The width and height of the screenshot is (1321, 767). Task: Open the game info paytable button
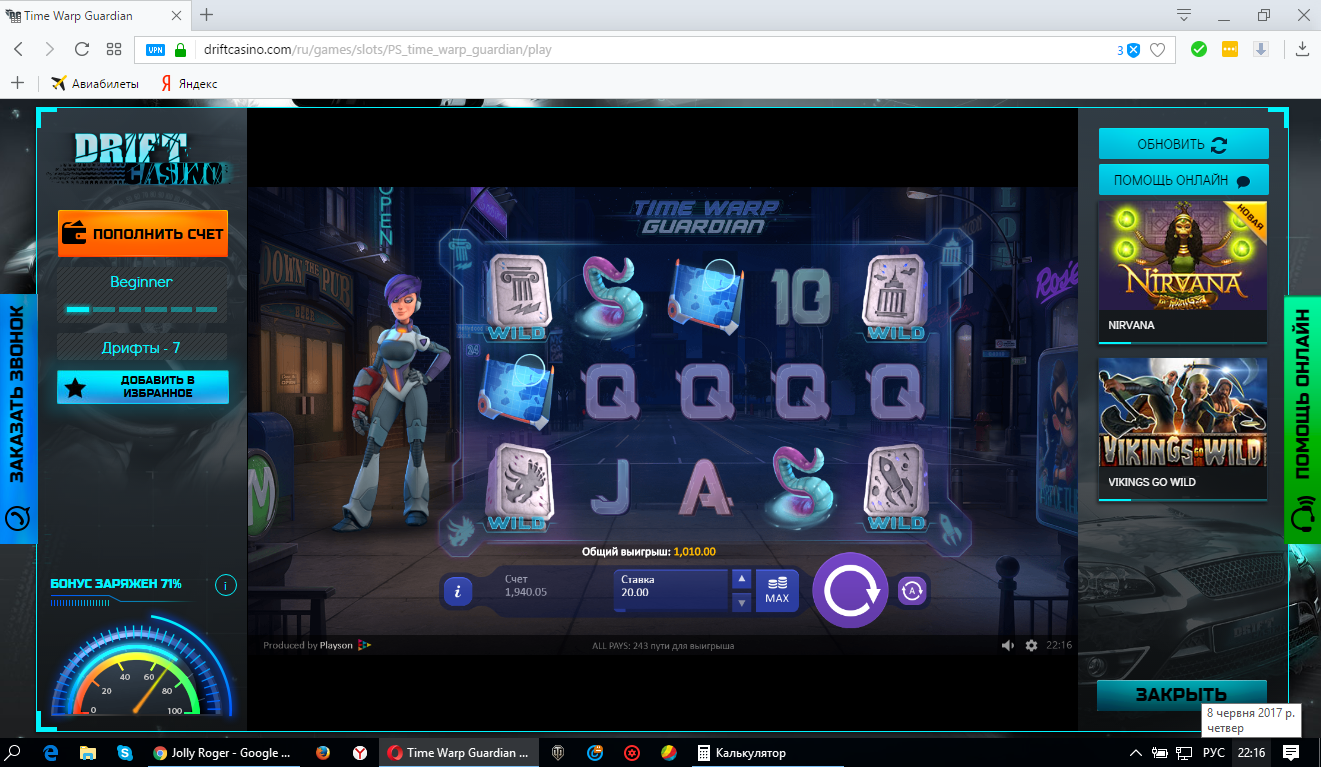[x=457, y=591]
